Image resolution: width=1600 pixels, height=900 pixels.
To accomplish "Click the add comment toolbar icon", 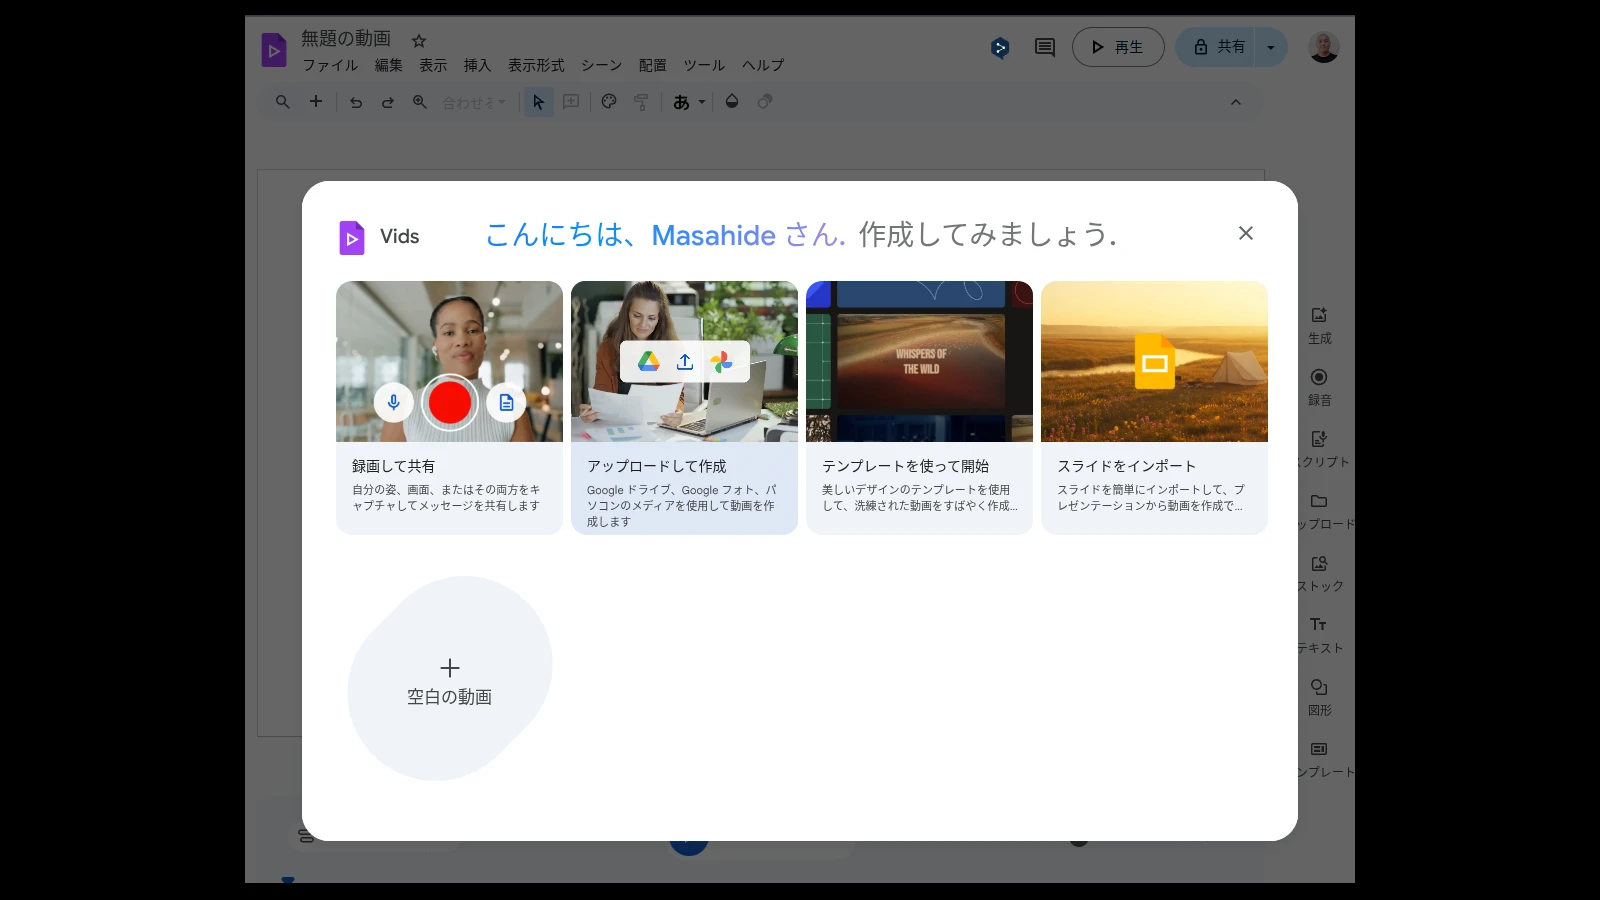I will coord(571,102).
